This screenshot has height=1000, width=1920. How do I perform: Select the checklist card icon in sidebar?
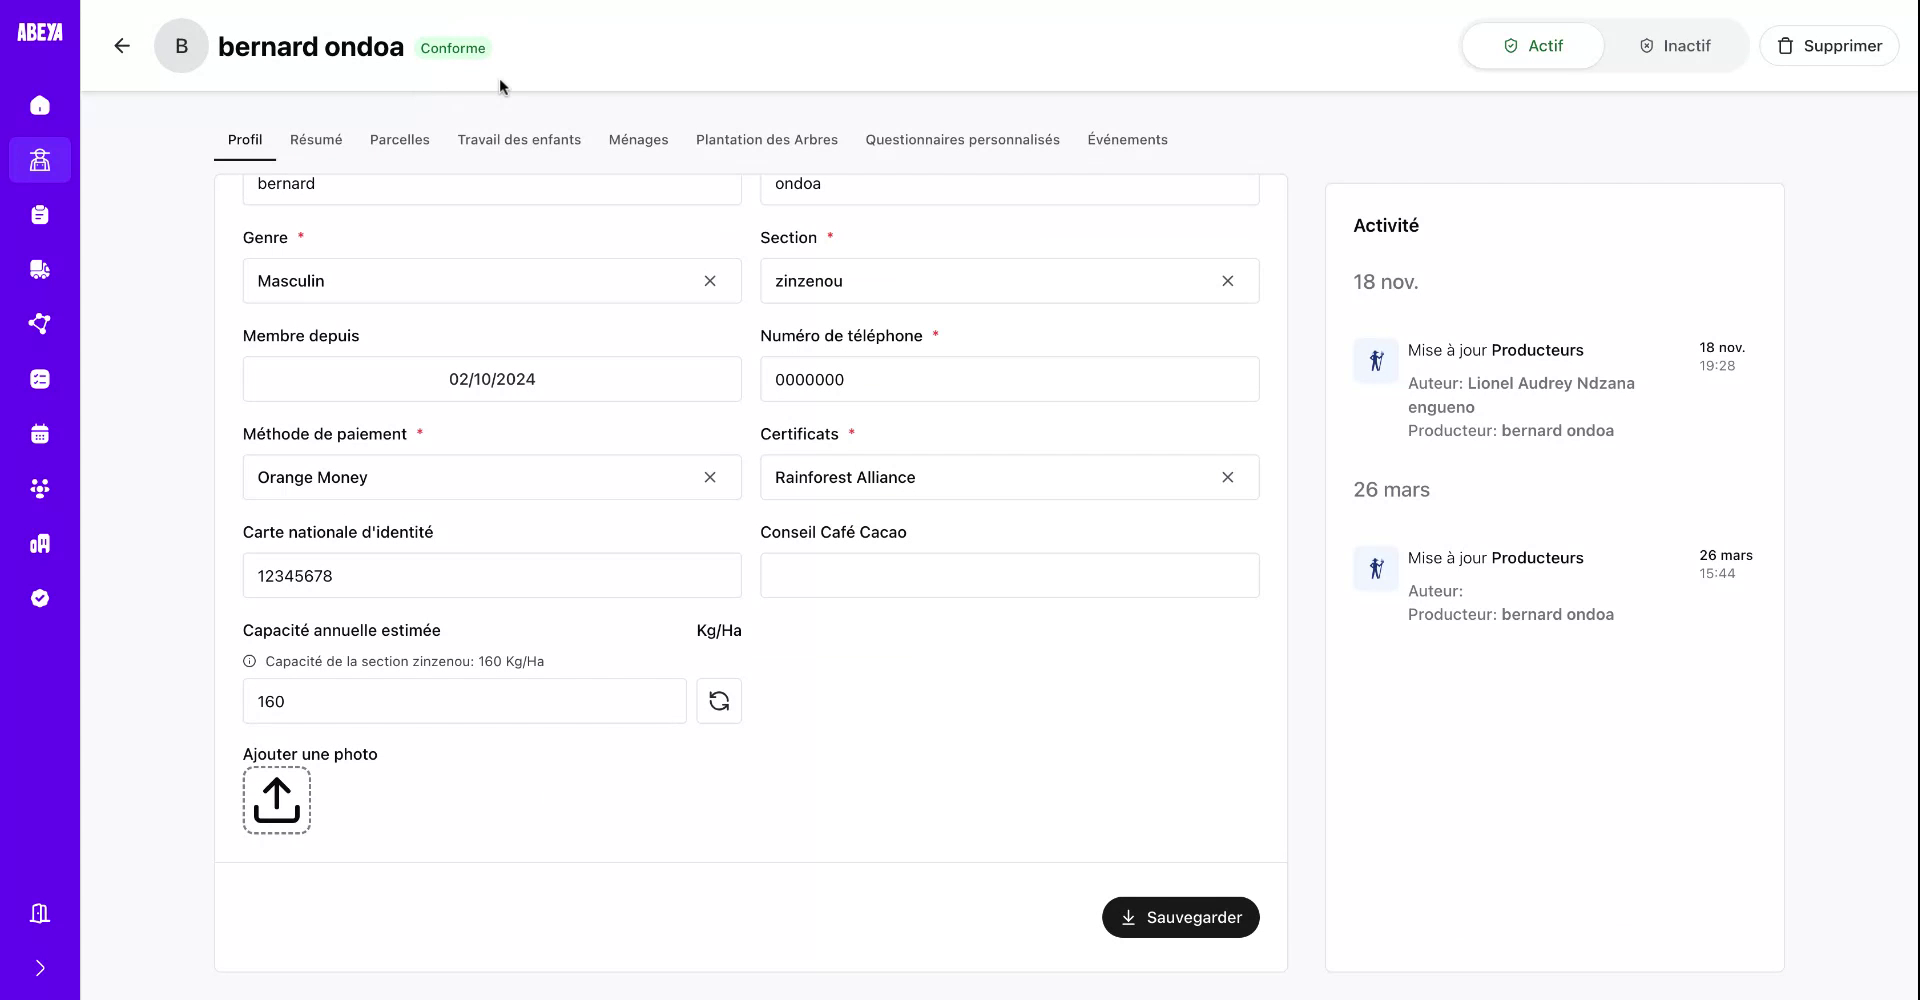pyautogui.click(x=40, y=378)
